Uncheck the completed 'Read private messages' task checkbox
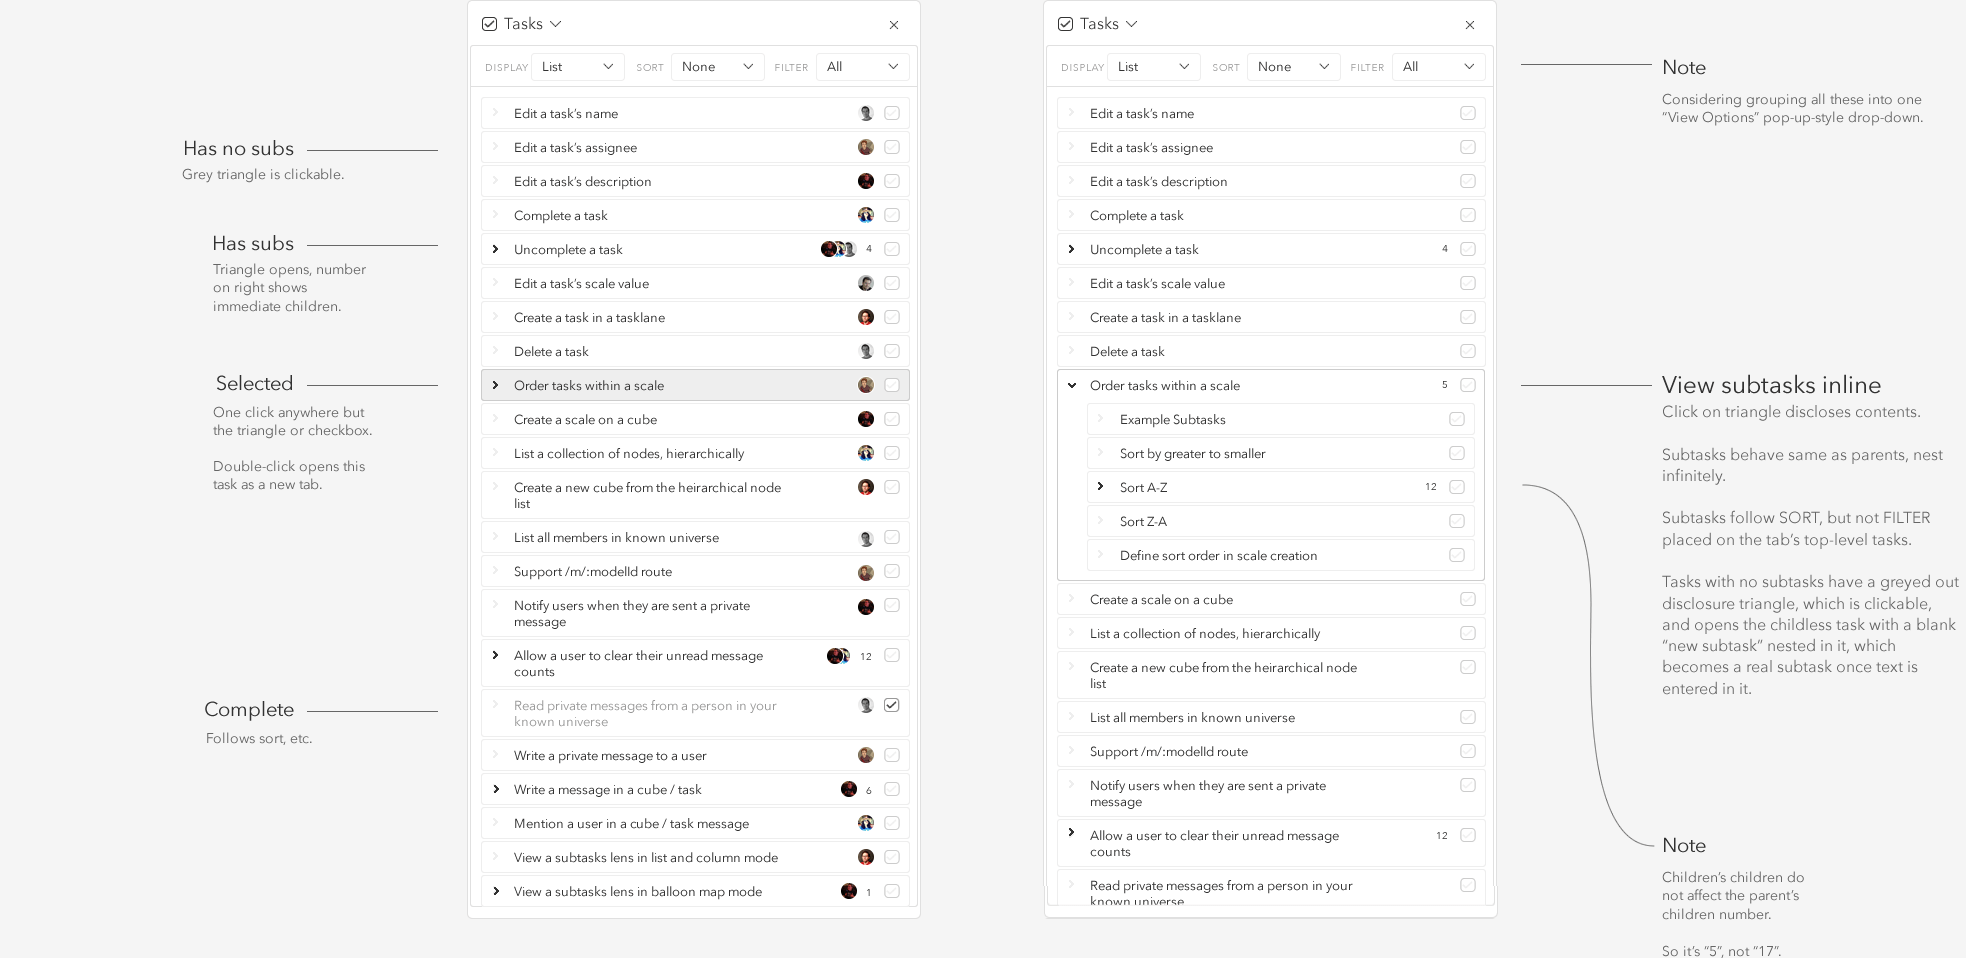Image resolution: width=1966 pixels, height=958 pixels. point(892,705)
